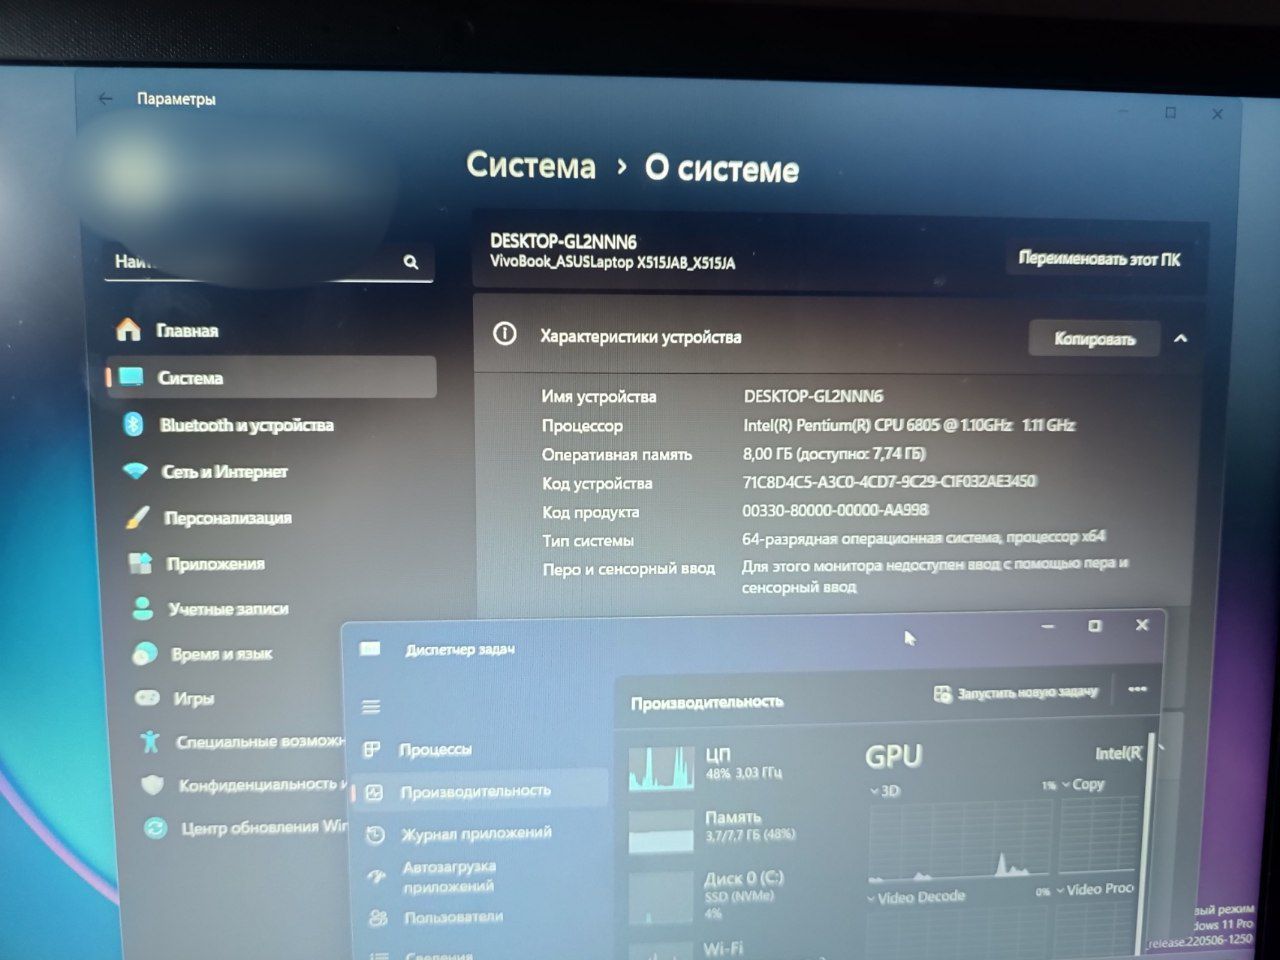The width and height of the screenshot is (1280, 960).
Task: Click the search magnifier icon in Settings
Action: [411, 262]
